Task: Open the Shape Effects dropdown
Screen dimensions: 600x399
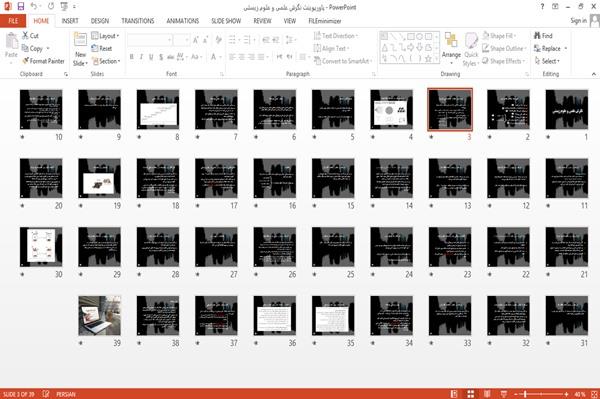Action: [x=503, y=61]
